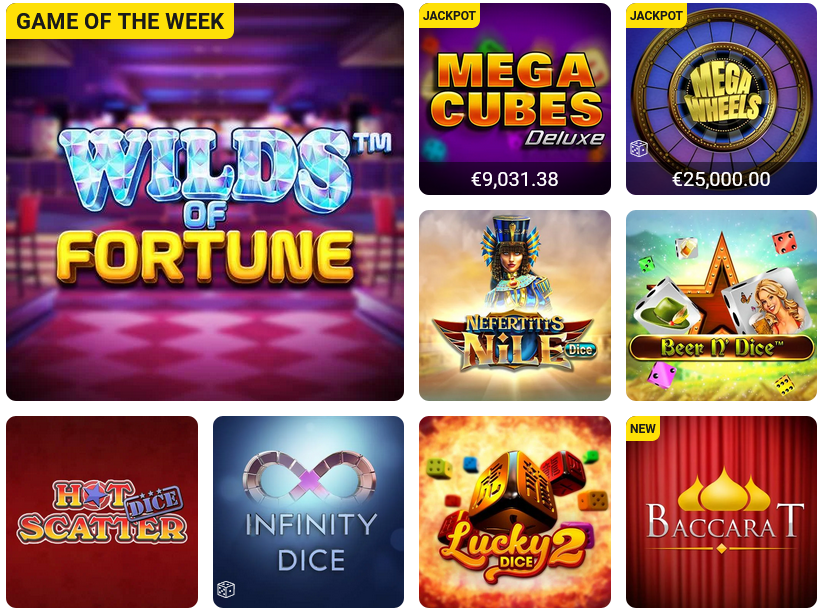This screenshot has height=611, width=824.
Task: Open the Infinity Dice game tile
Action: 308,512
